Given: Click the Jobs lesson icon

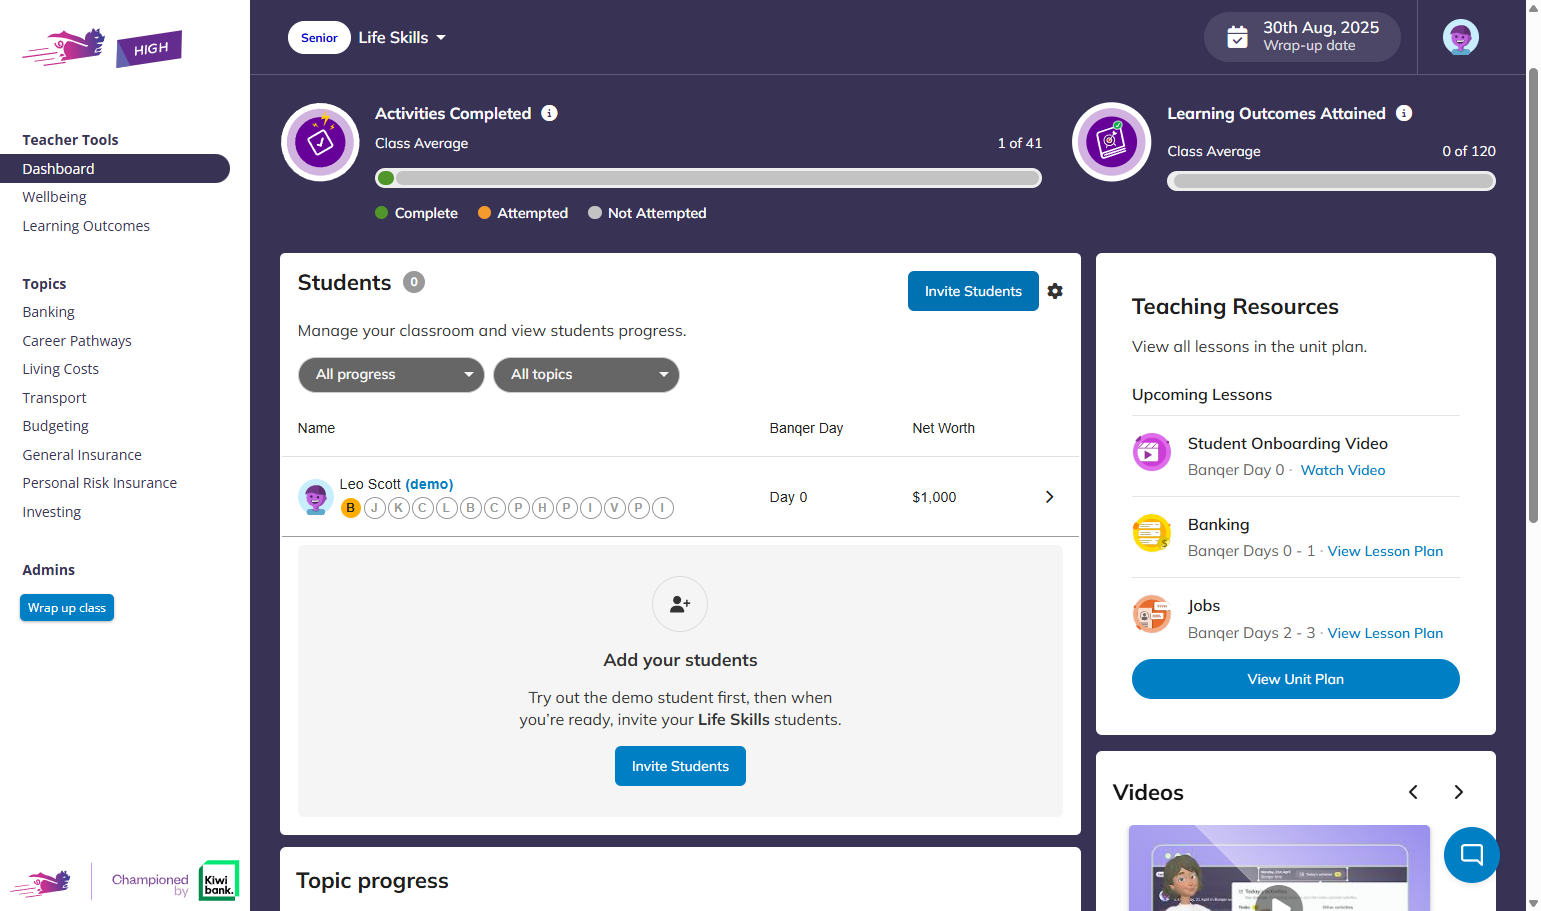Looking at the screenshot, I should 1152,614.
